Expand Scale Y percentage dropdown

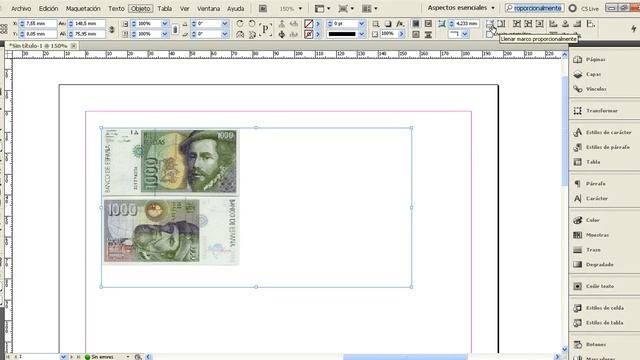164,34
